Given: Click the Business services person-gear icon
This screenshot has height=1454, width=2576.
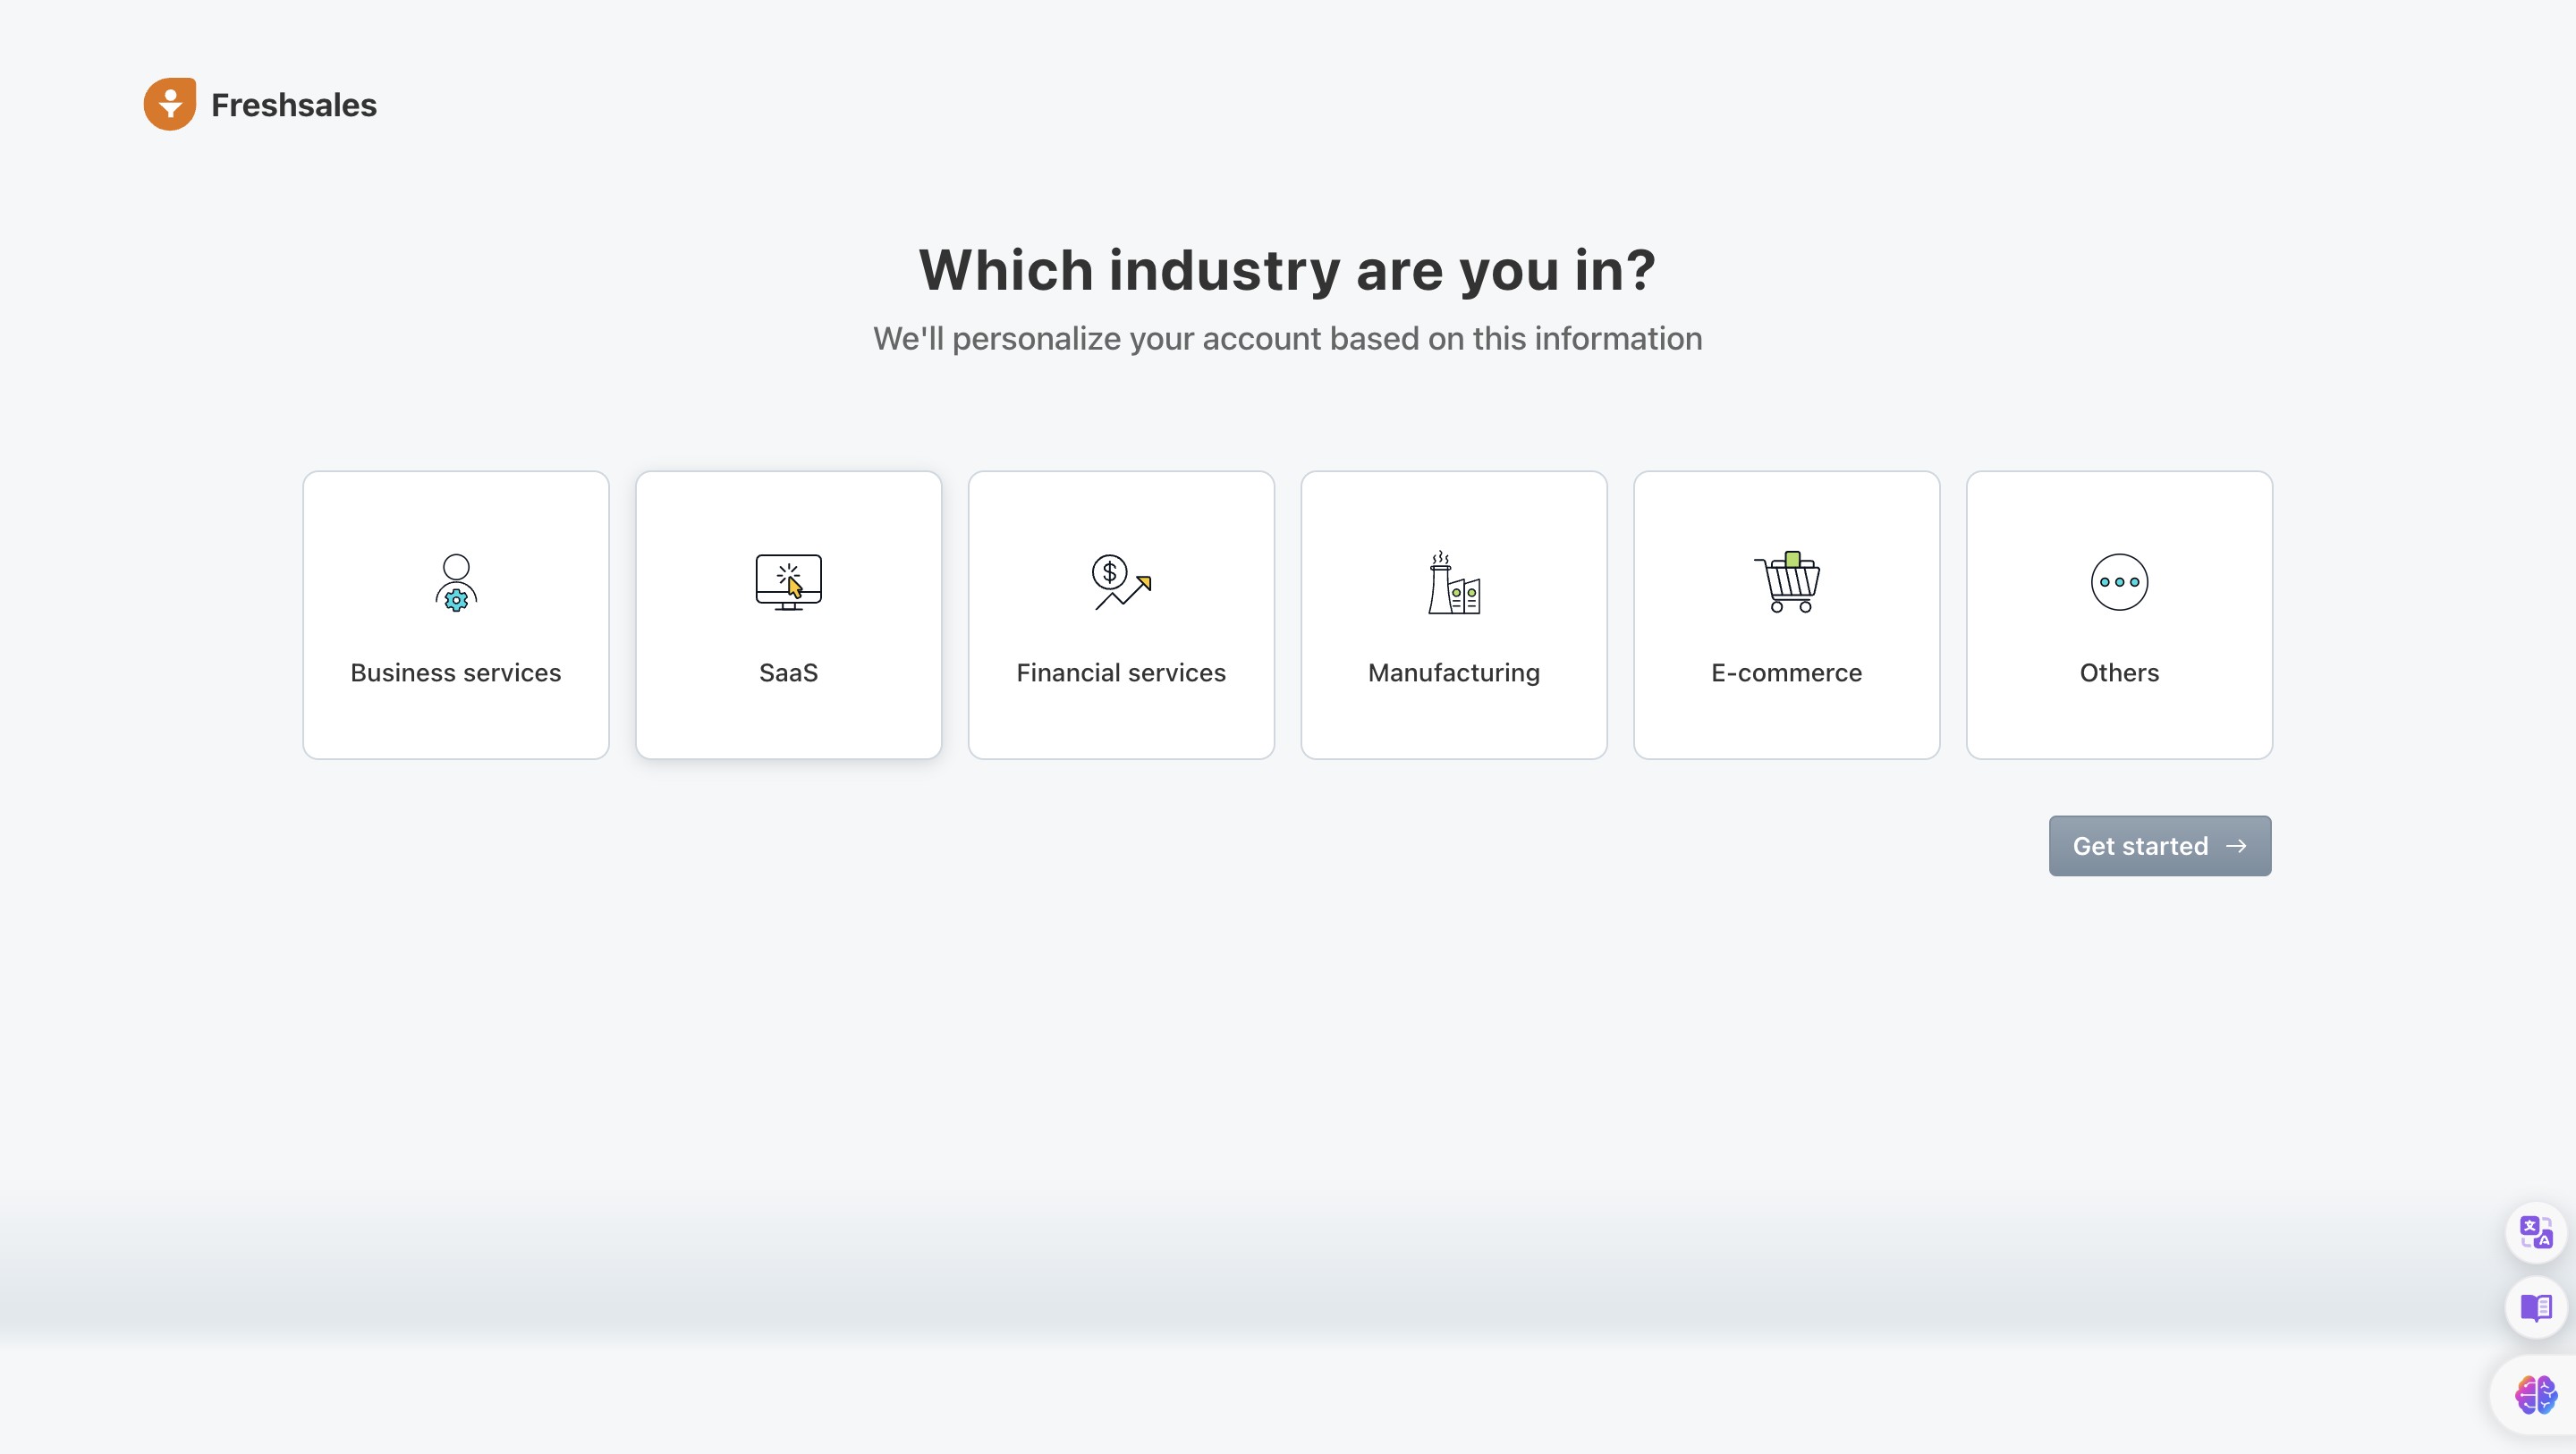Looking at the screenshot, I should pyautogui.click(x=456, y=582).
